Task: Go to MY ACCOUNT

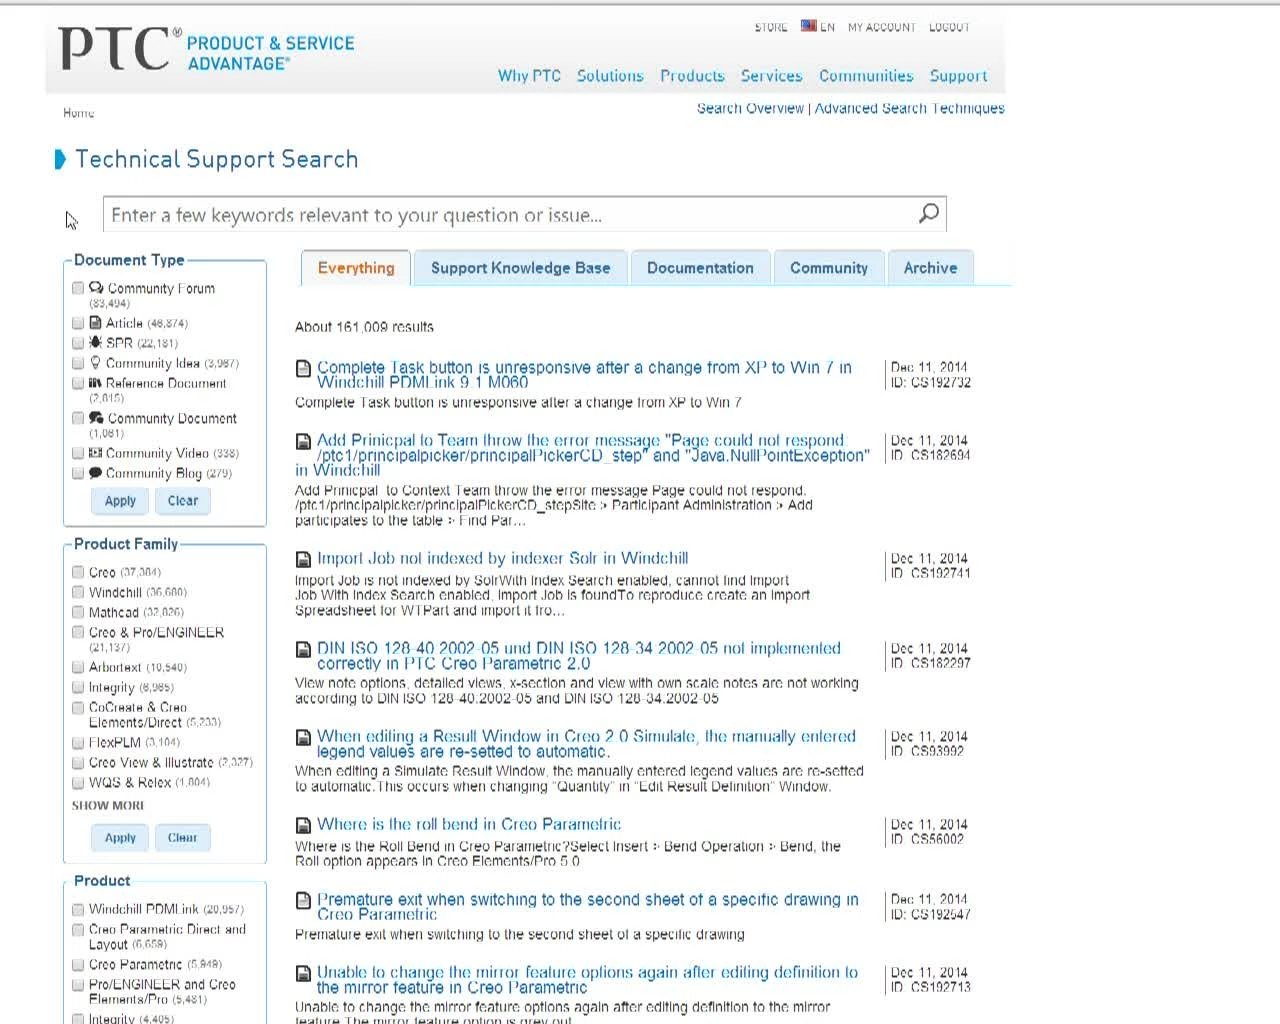Action: (881, 27)
